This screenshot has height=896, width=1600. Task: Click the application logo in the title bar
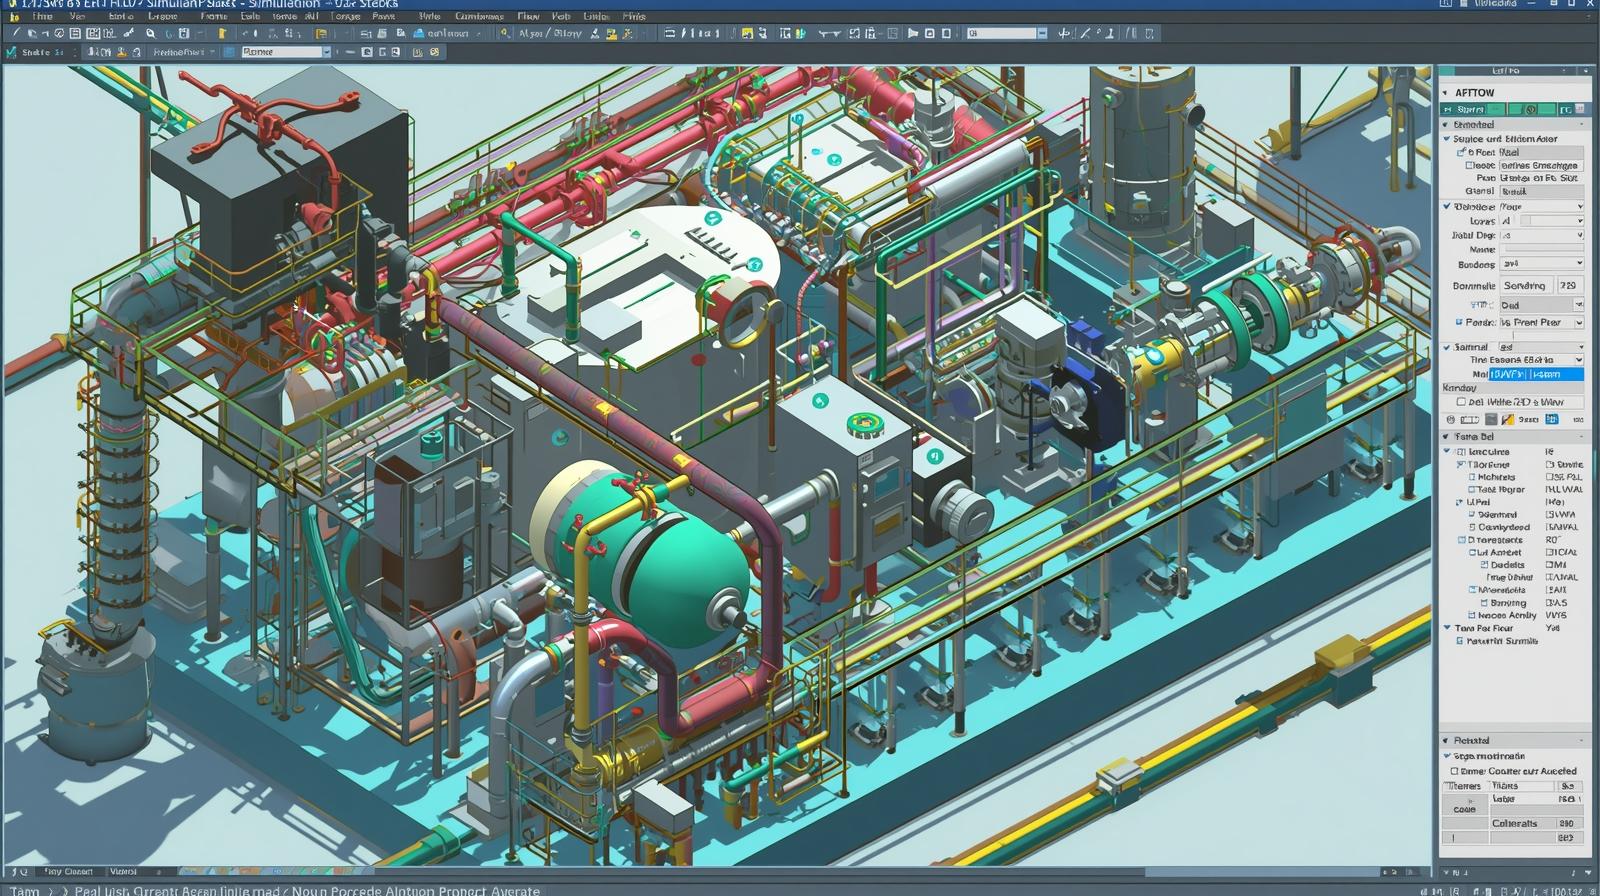click(10, 4)
